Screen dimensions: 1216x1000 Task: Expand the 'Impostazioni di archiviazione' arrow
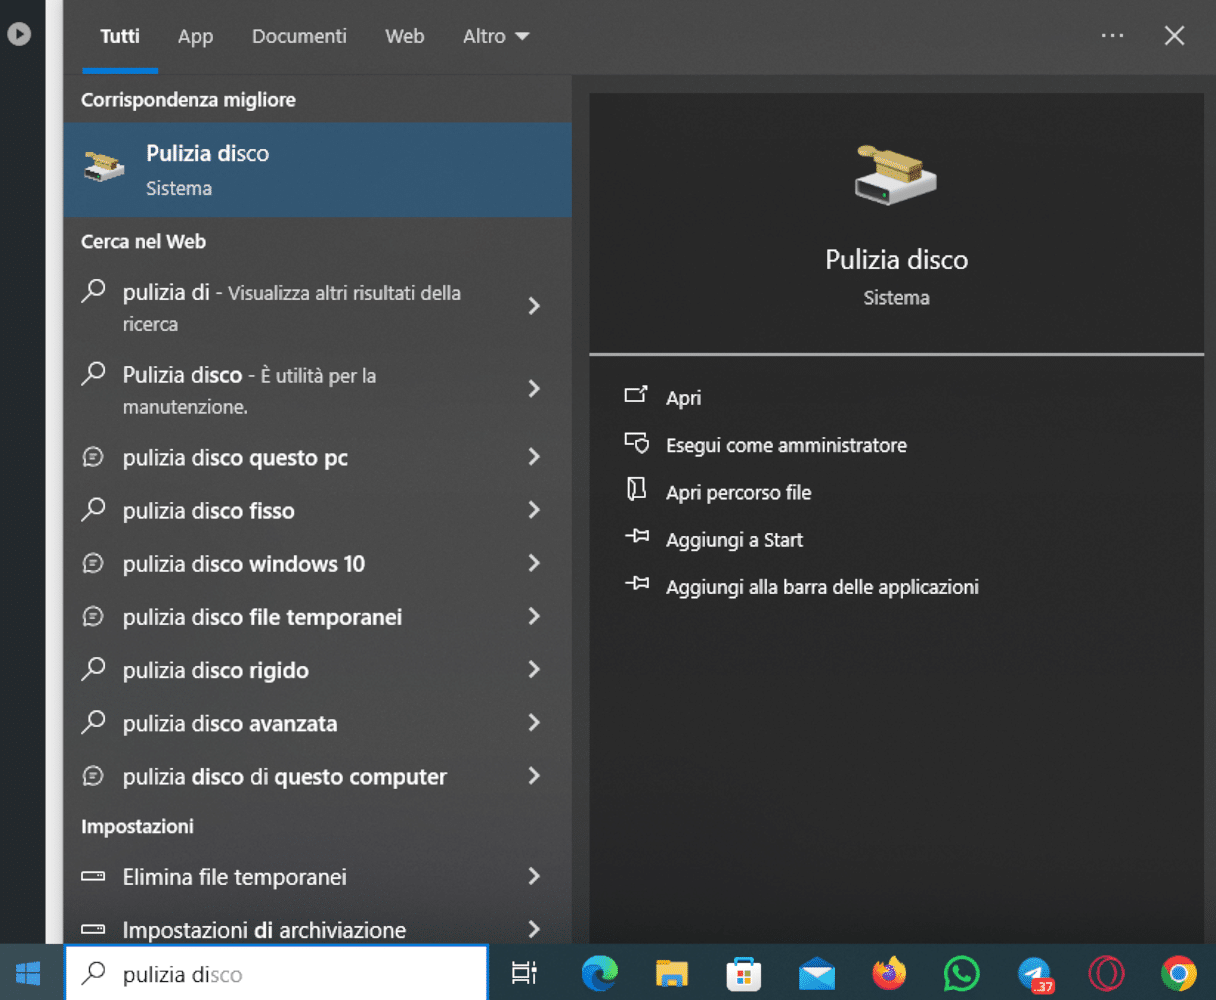[x=534, y=929]
